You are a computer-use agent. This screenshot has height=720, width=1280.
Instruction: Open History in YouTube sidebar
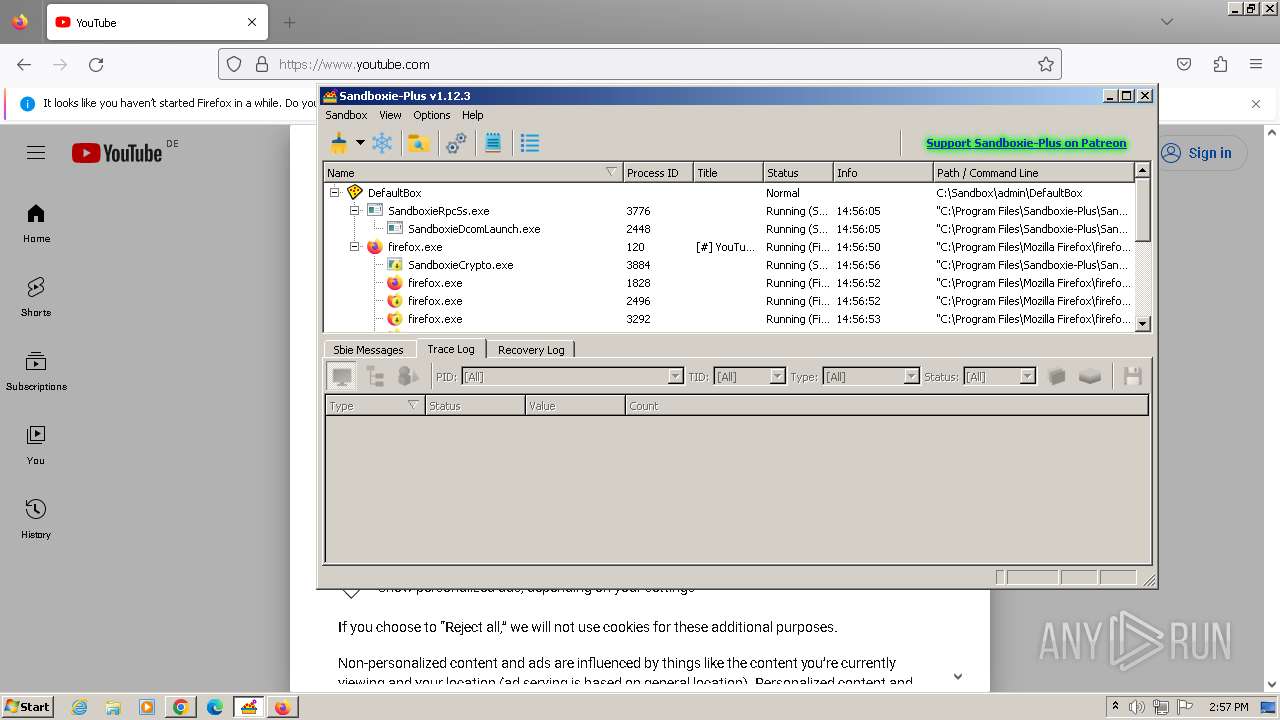(x=36, y=520)
